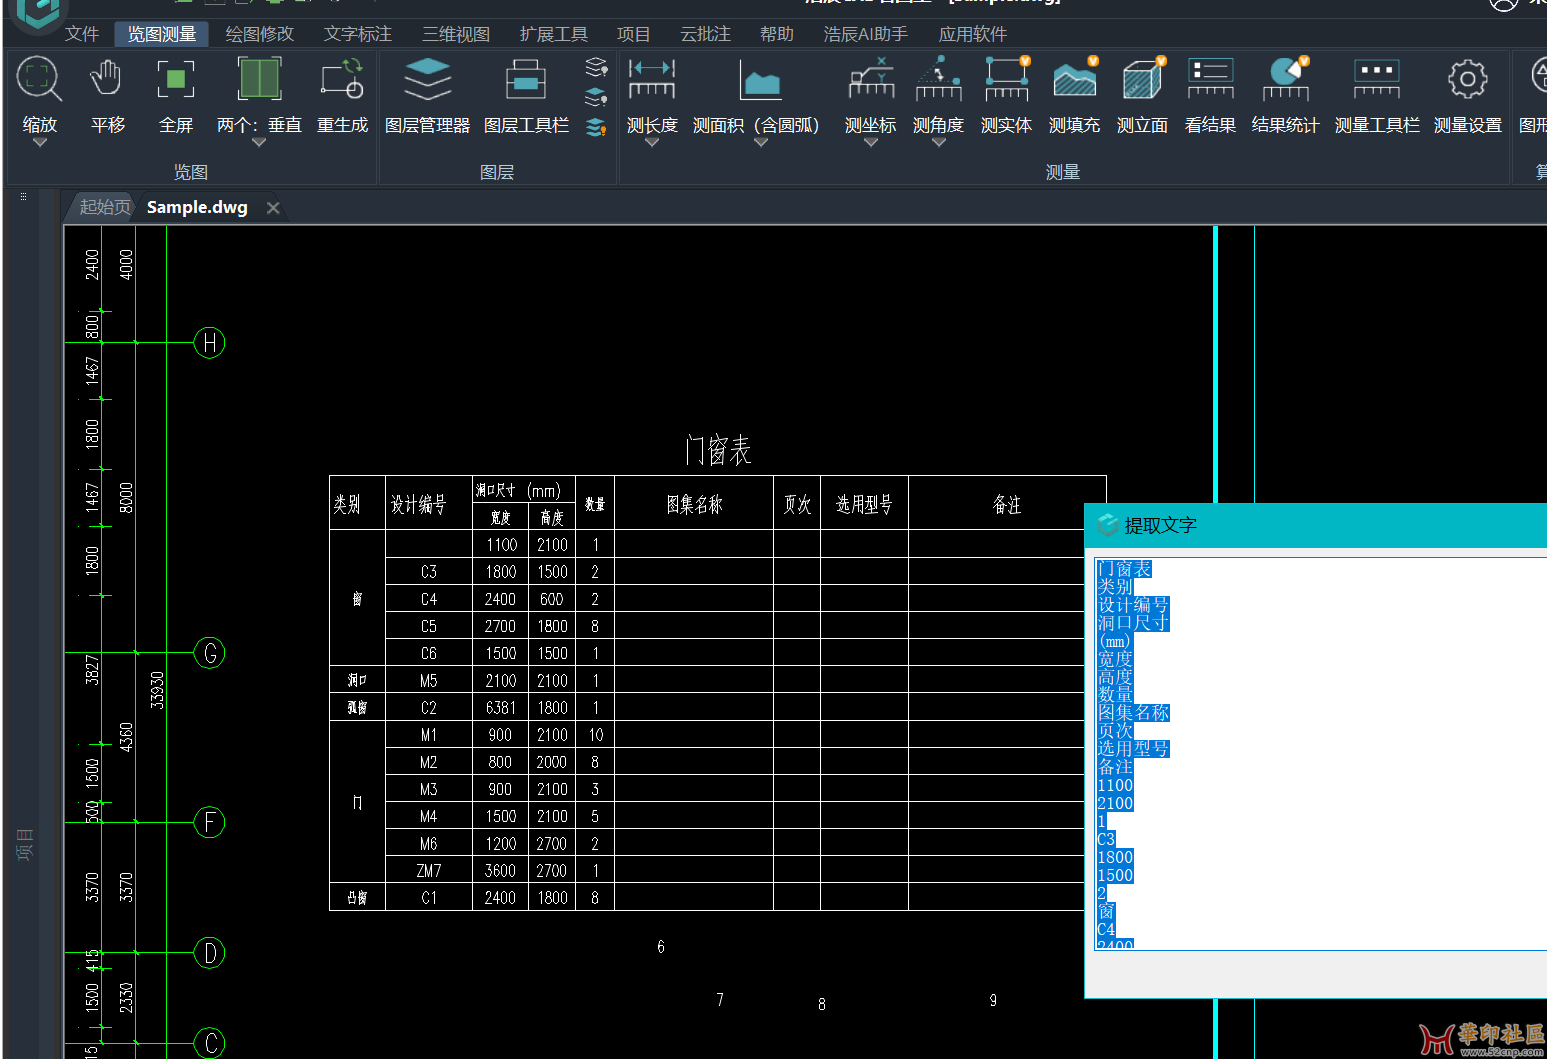The width and height of the screenshot is (1547, 1059).
Task: Open the 文件 menu
Action: tap(82, 34)
